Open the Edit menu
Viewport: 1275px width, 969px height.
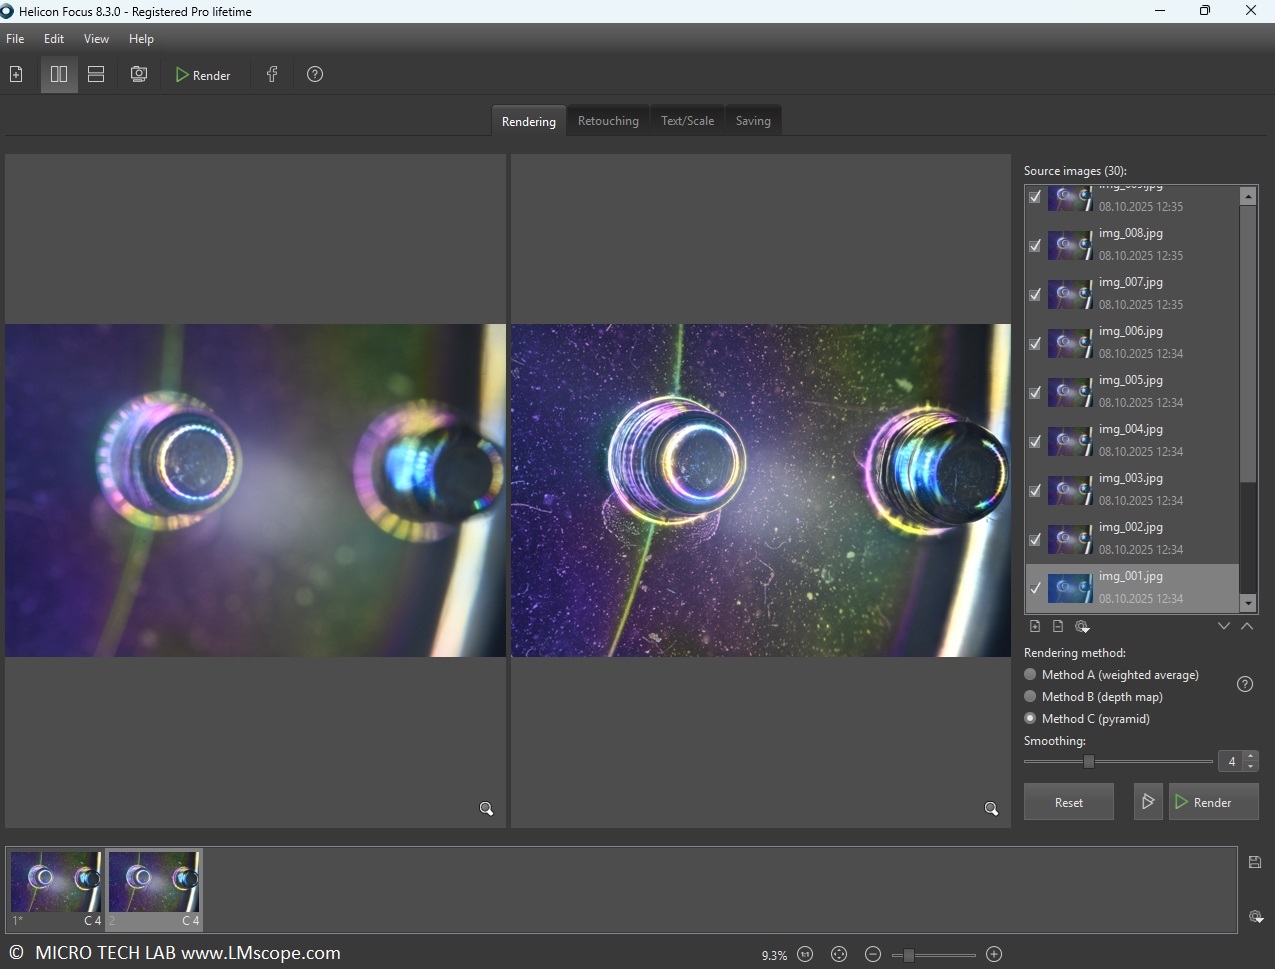pos(54,39)
